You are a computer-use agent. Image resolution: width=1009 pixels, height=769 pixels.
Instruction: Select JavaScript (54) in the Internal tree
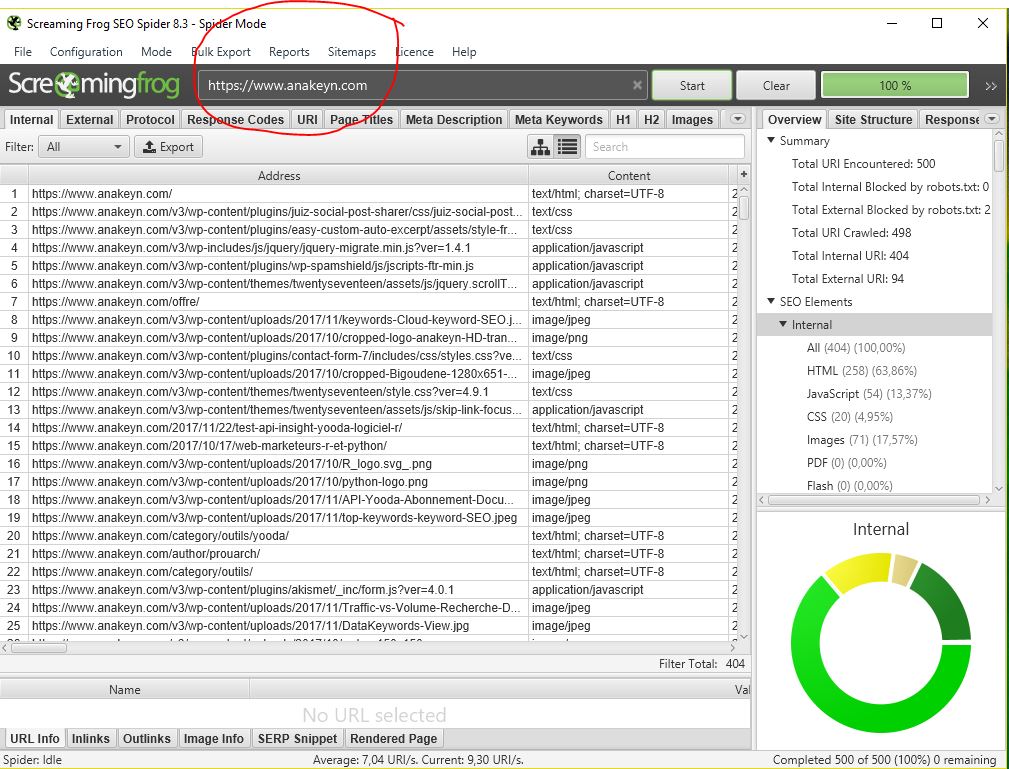point(869,394)
